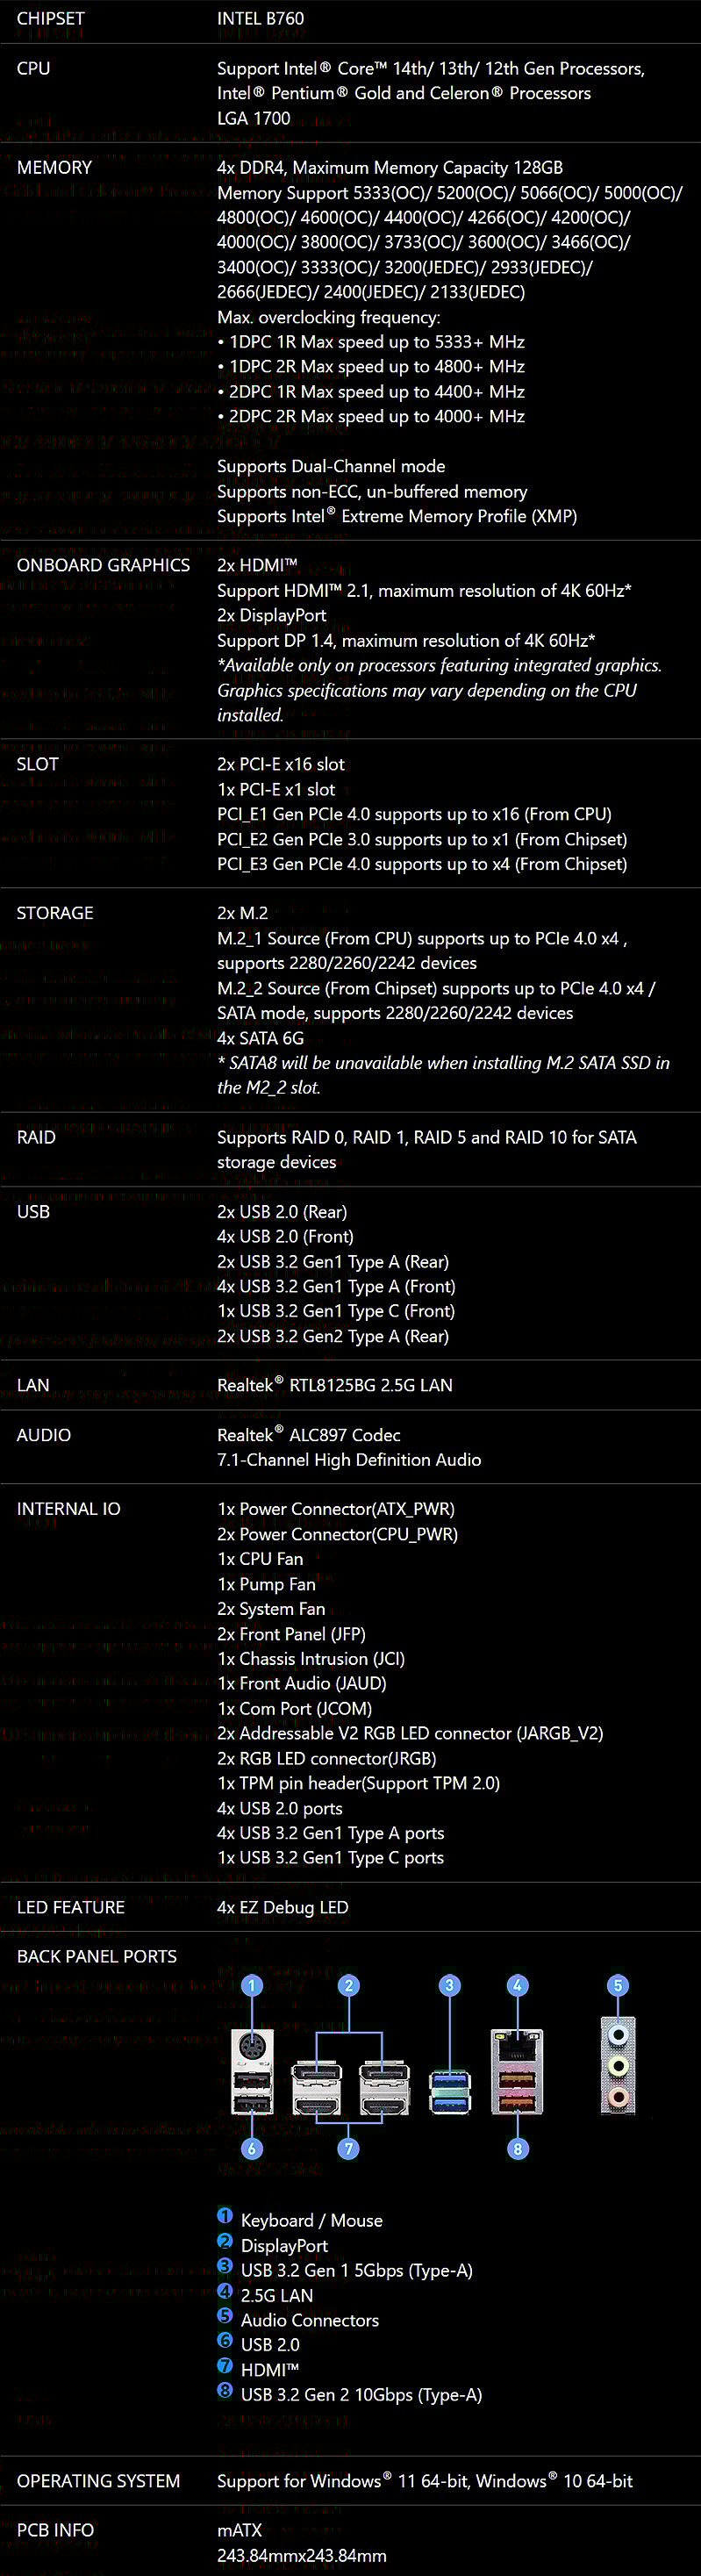This screenshot has height=2576, width=701.
Task: Click the green audio jack in the middle
Action: 618,2065
